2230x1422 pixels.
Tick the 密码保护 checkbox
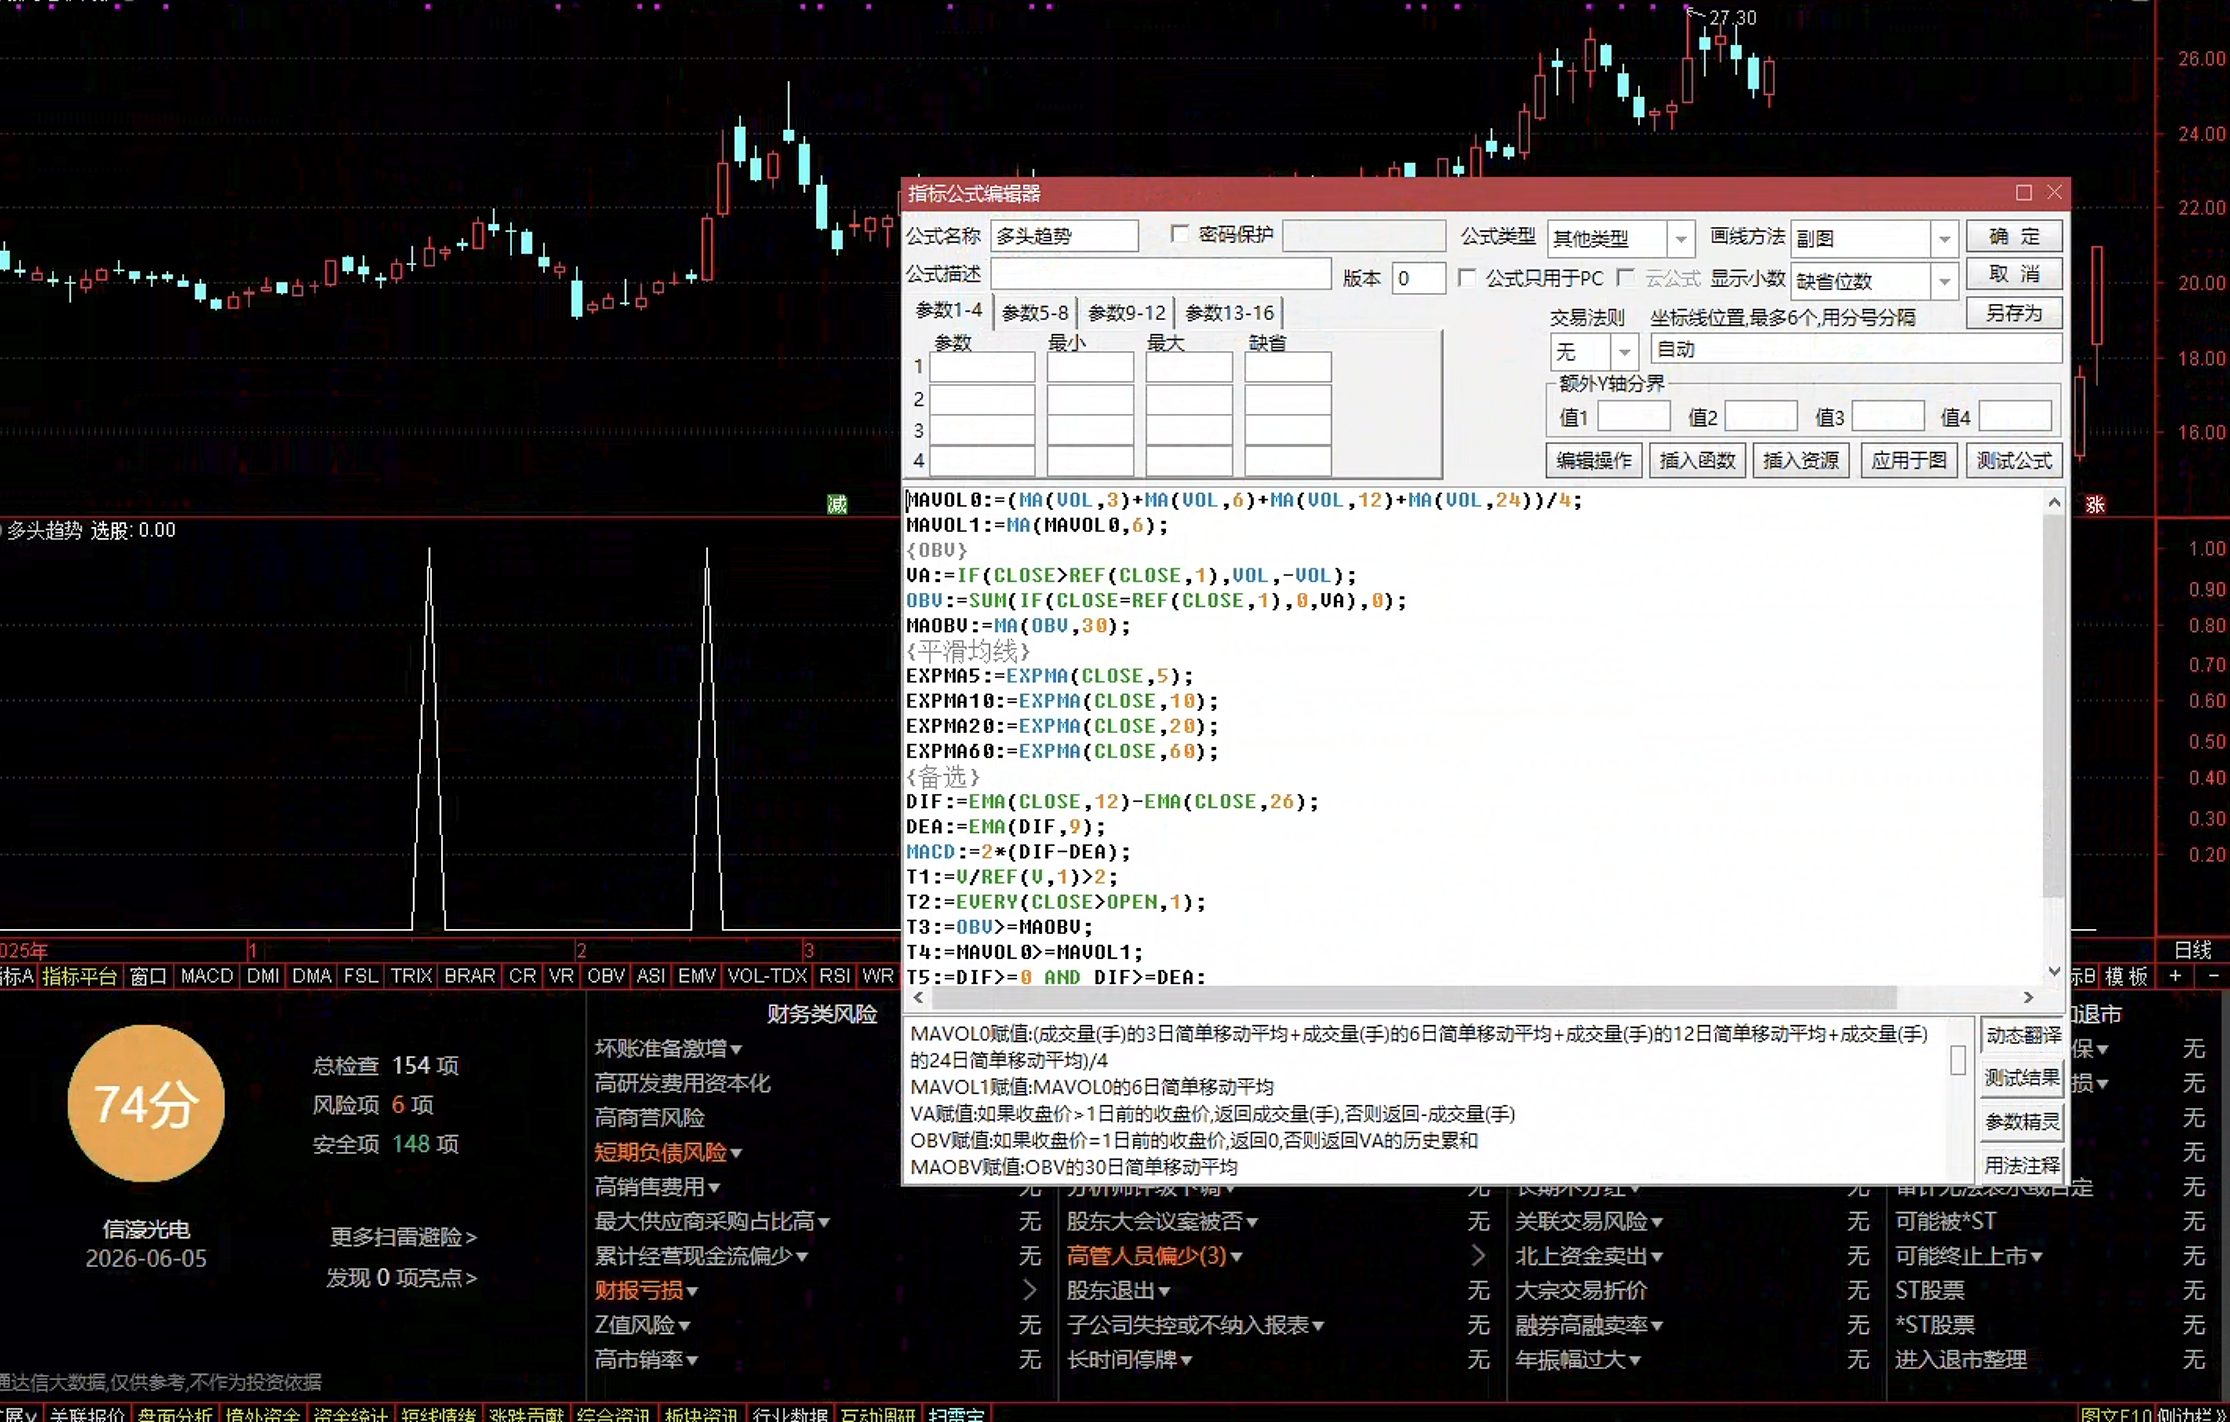(1179, 234)
